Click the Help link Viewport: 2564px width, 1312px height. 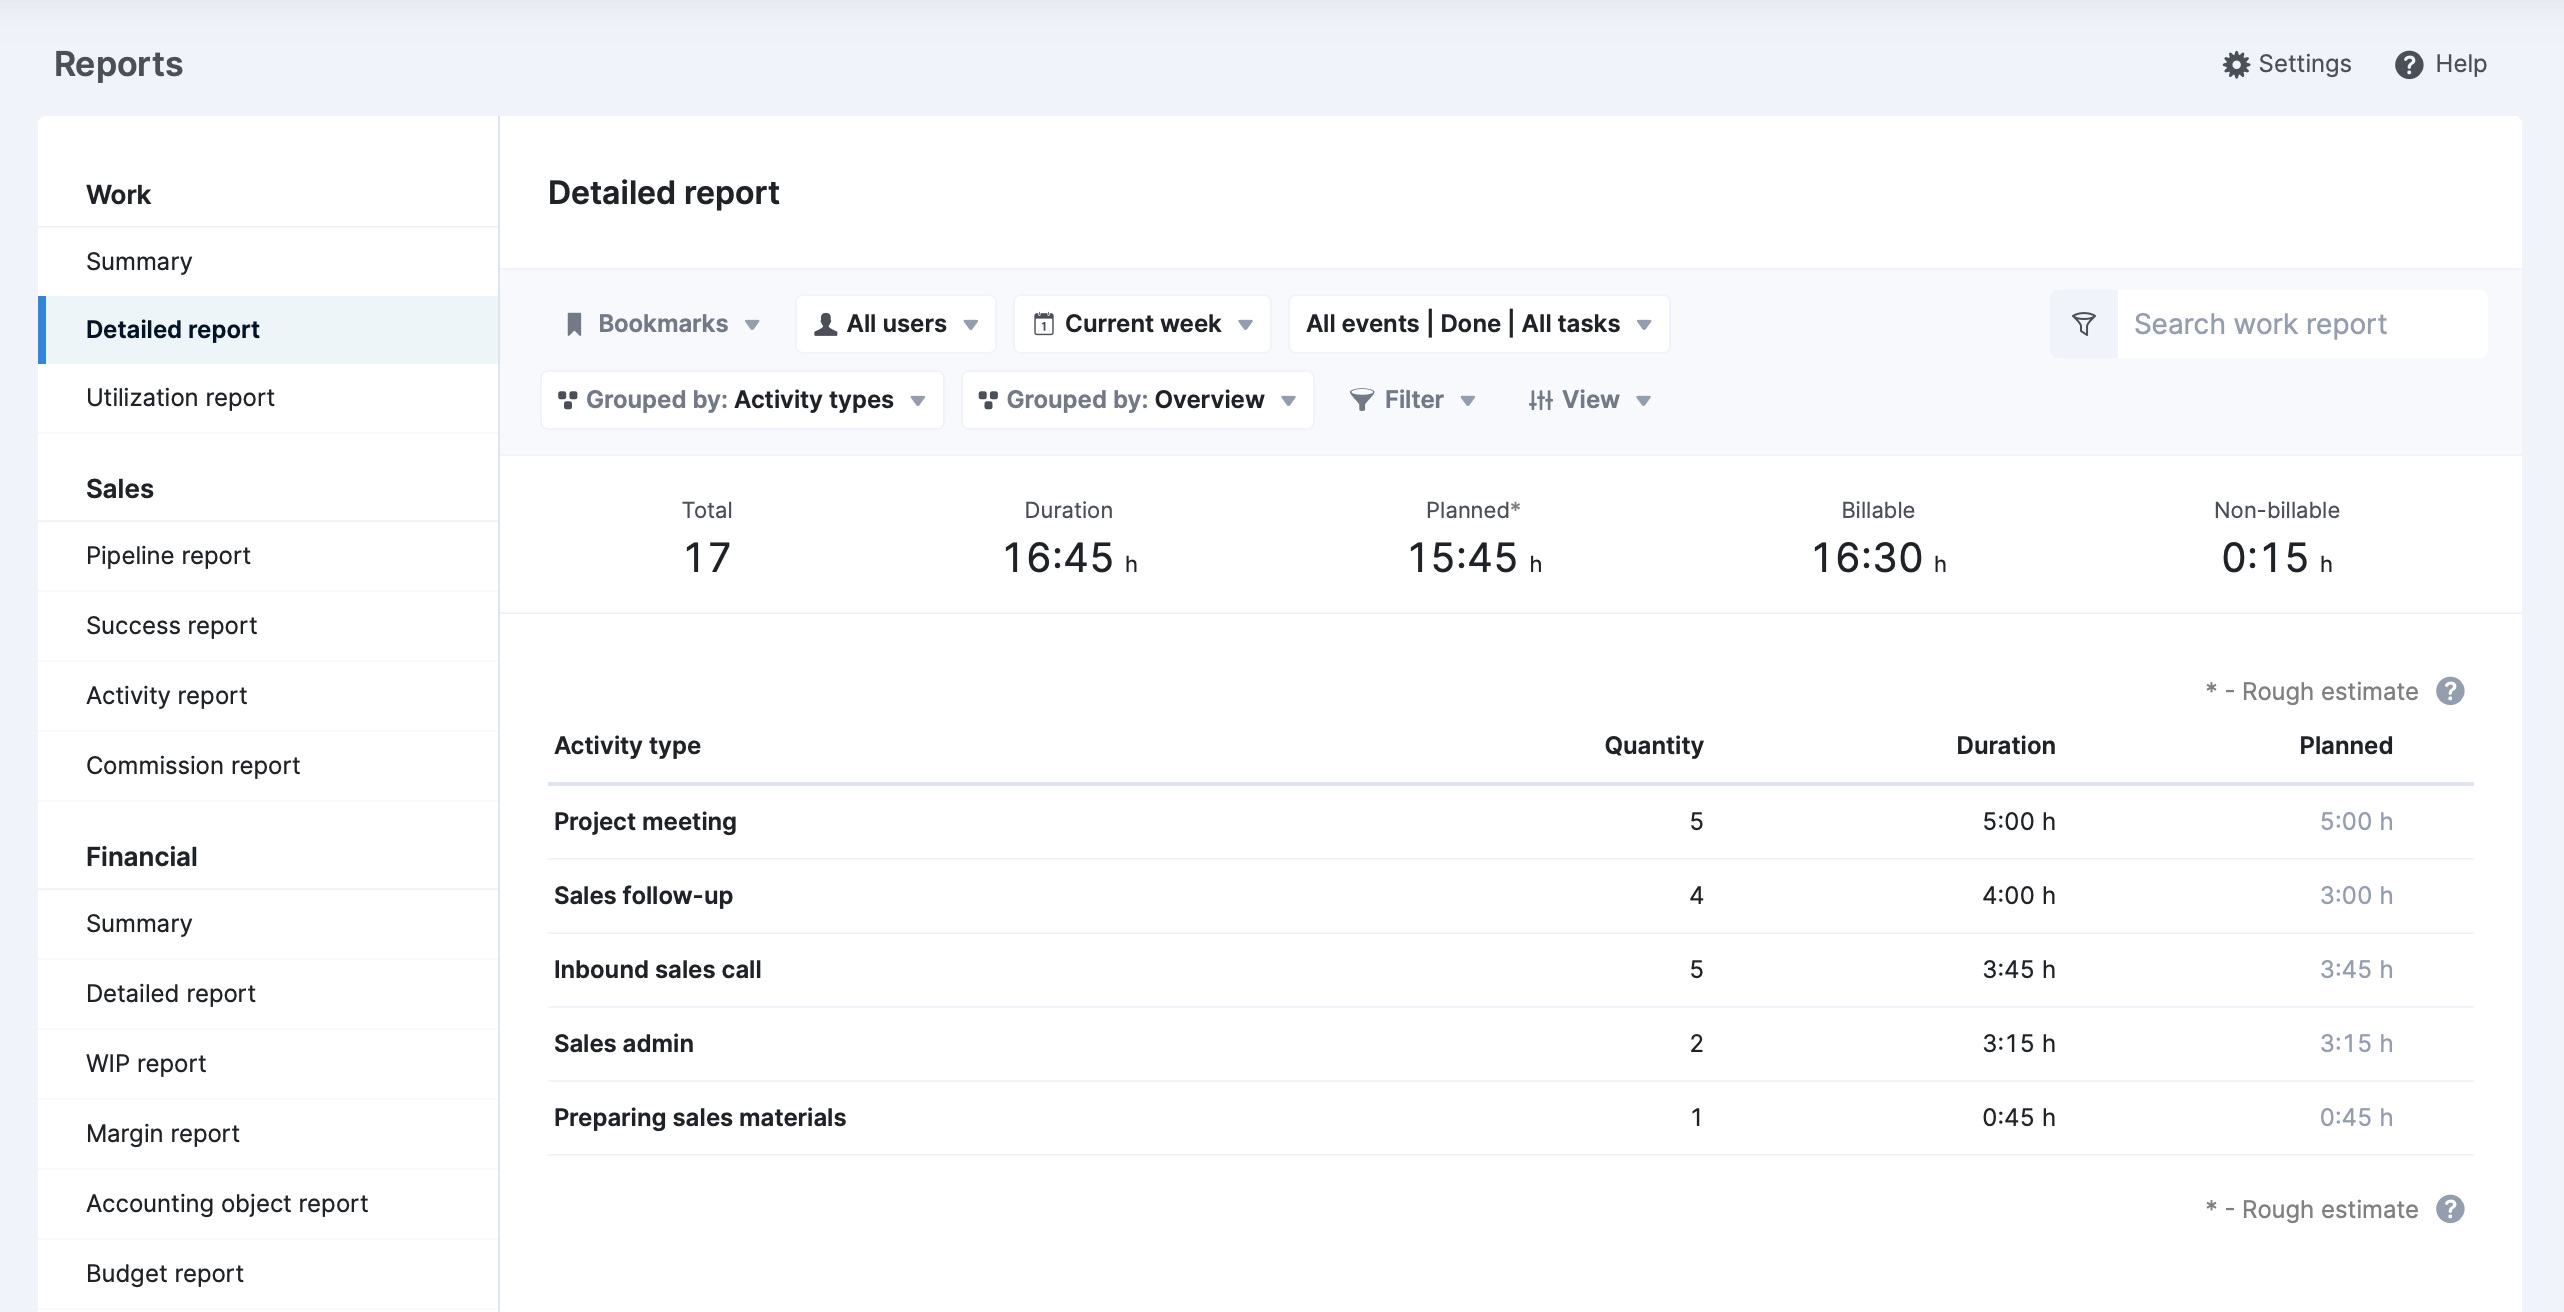pos(2441,64)
